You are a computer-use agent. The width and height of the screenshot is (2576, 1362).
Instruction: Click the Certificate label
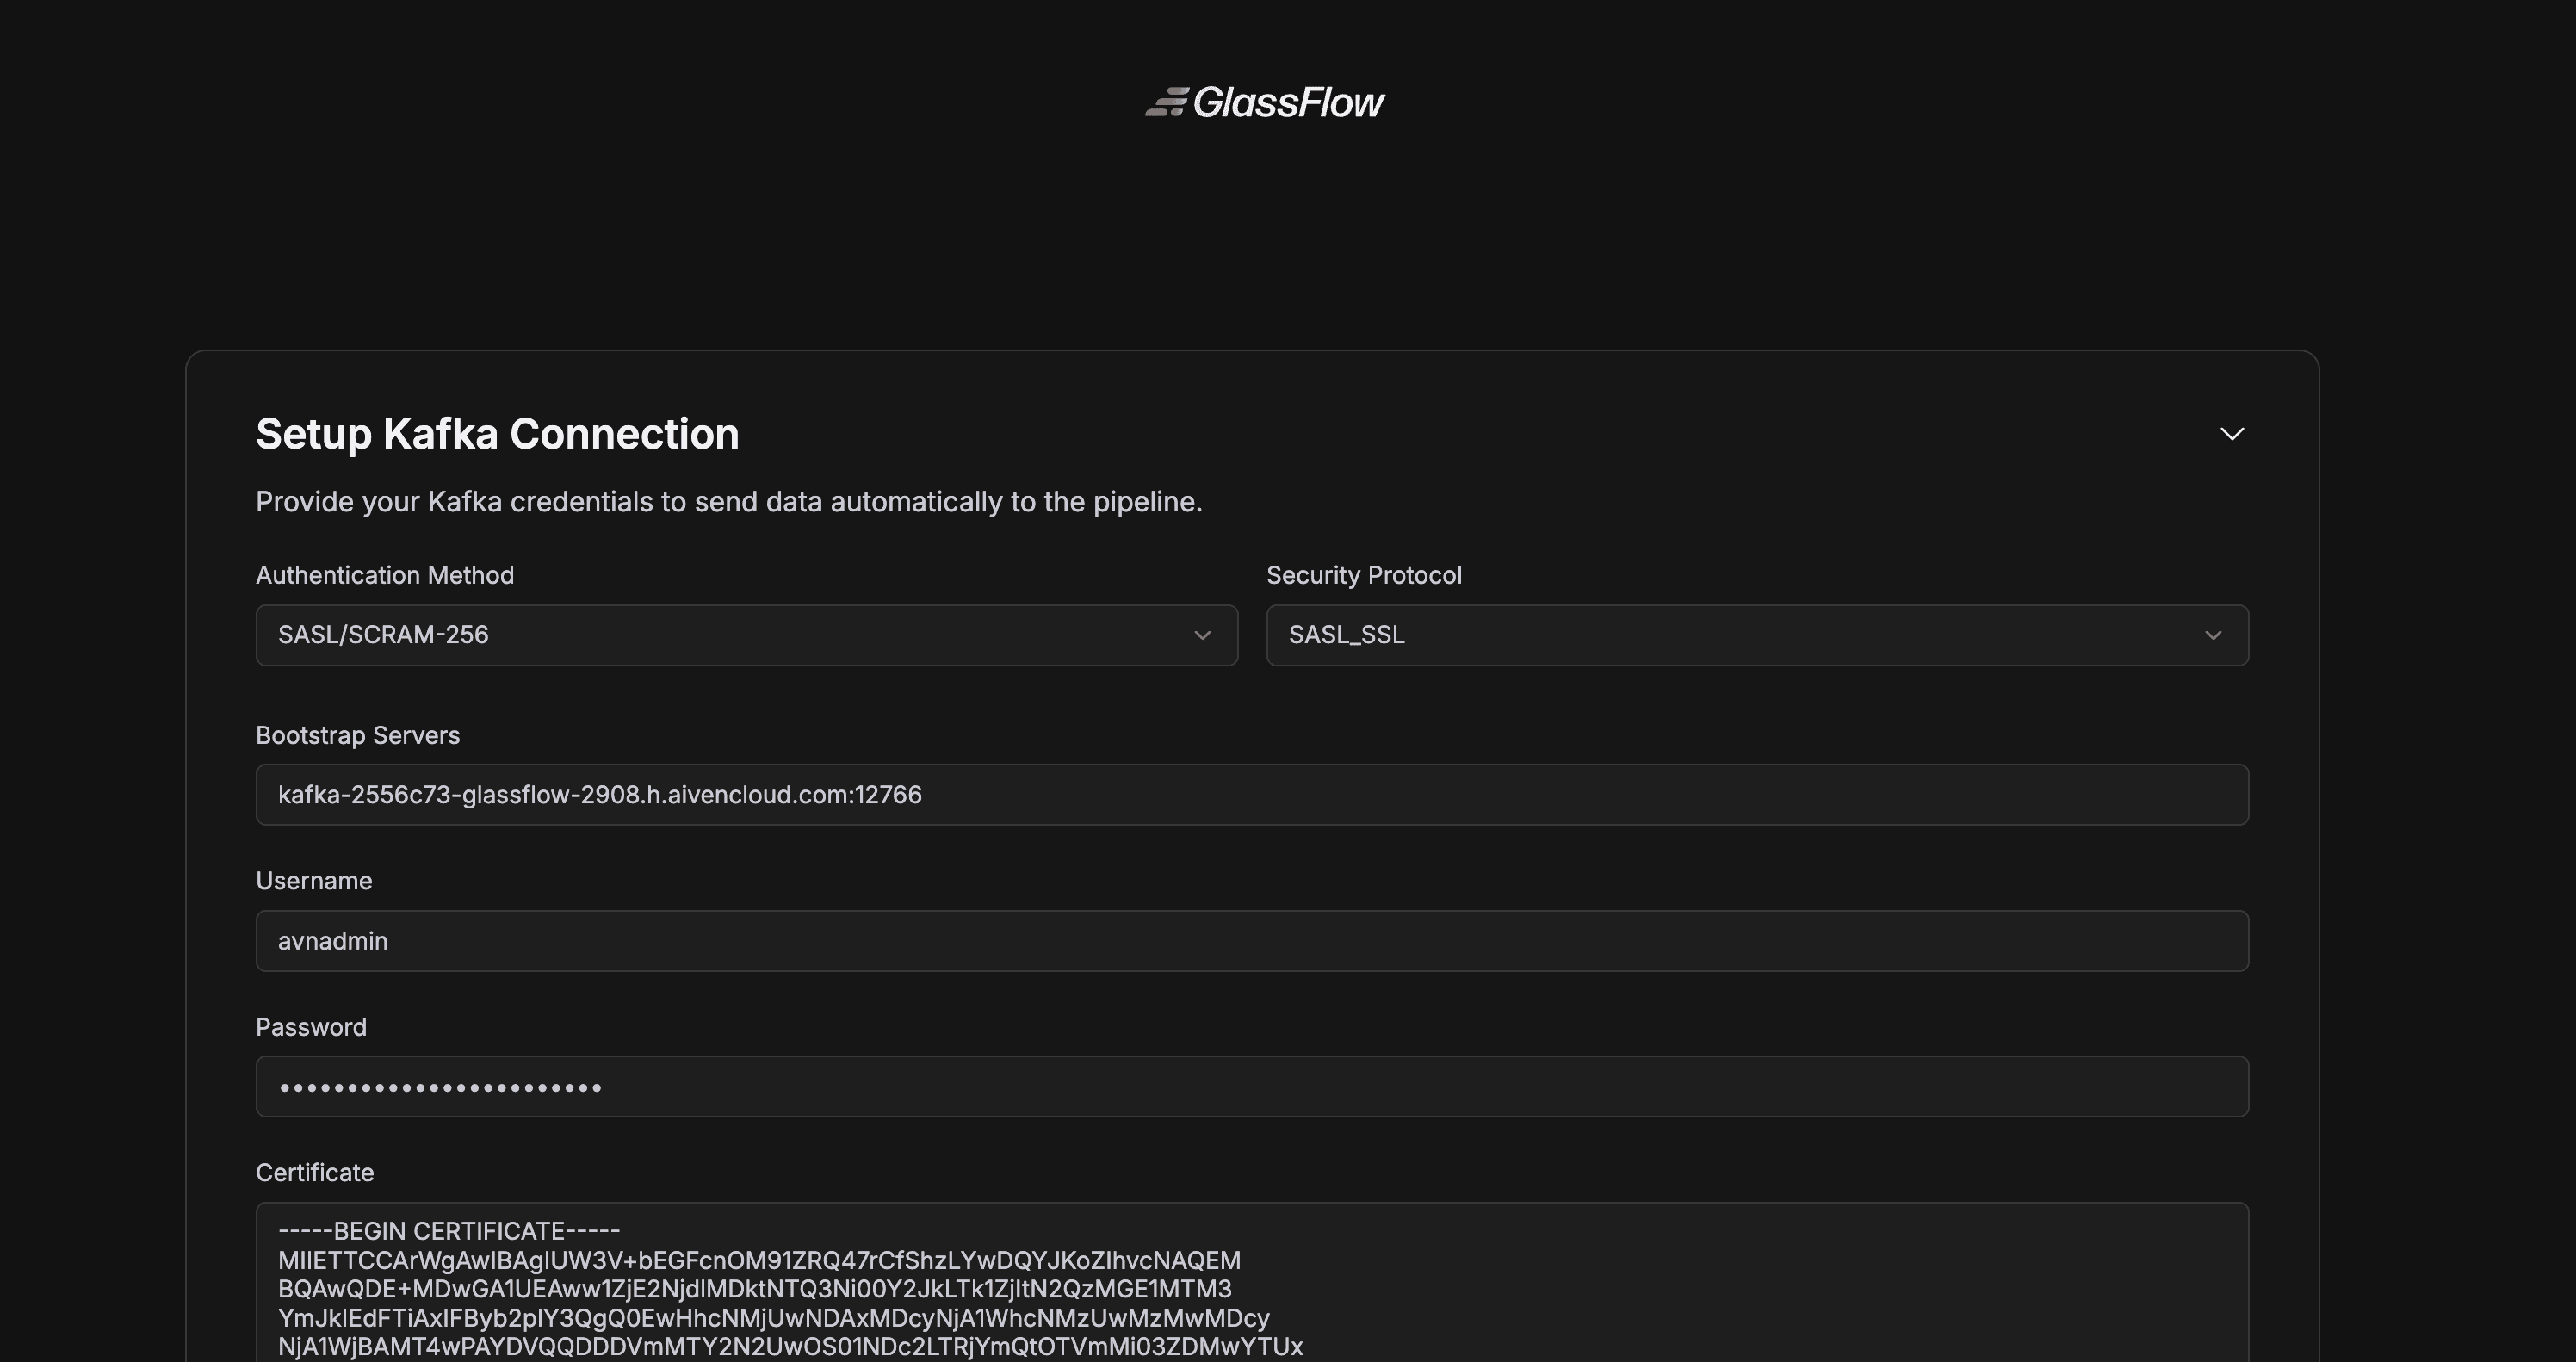tap(315, 1173)
